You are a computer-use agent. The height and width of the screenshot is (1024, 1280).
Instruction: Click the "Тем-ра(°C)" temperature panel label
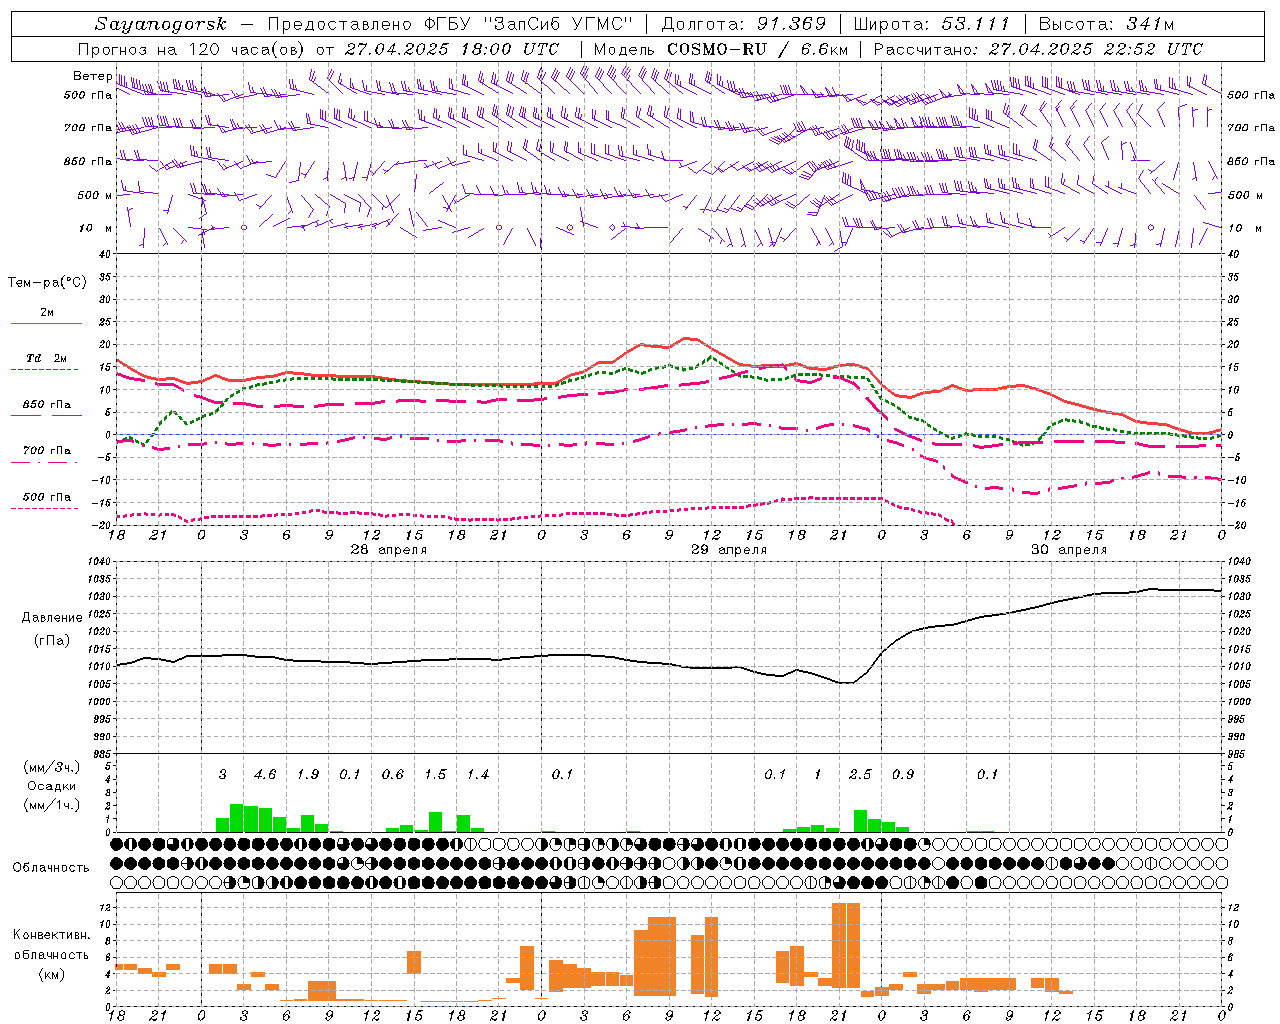point(47,283)
